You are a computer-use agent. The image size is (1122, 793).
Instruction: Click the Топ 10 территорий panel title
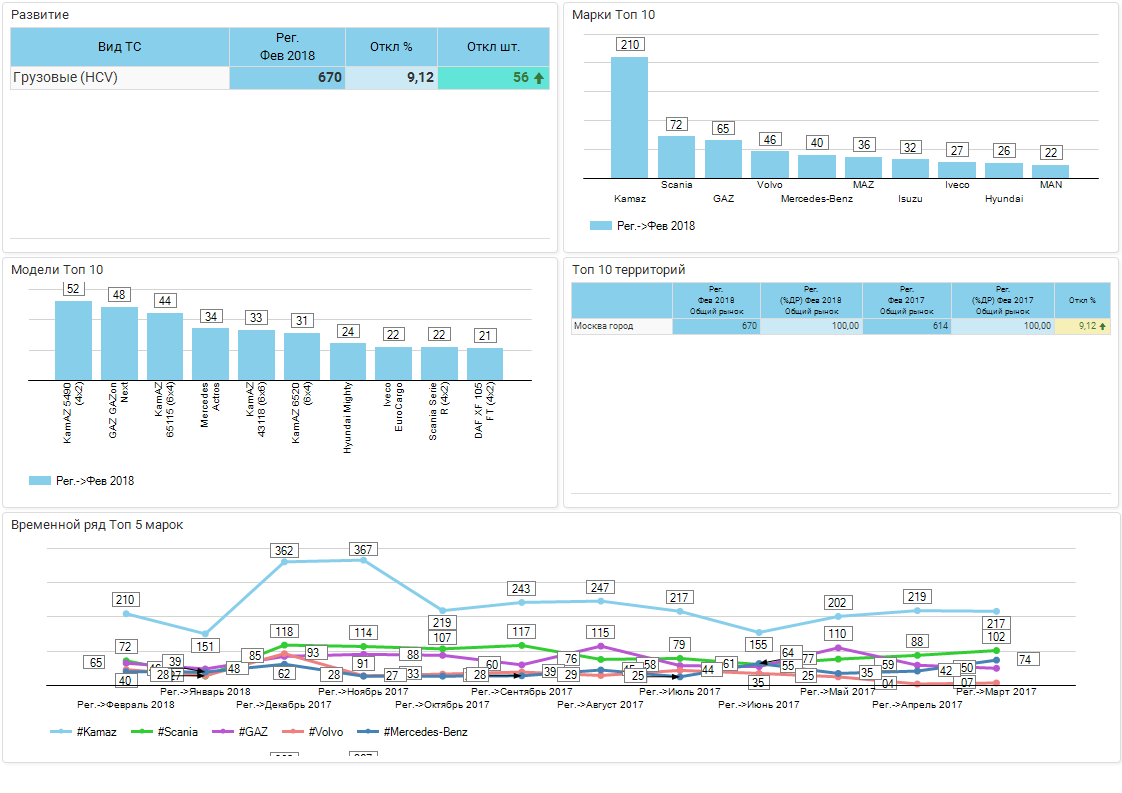[x=628, y=270]
